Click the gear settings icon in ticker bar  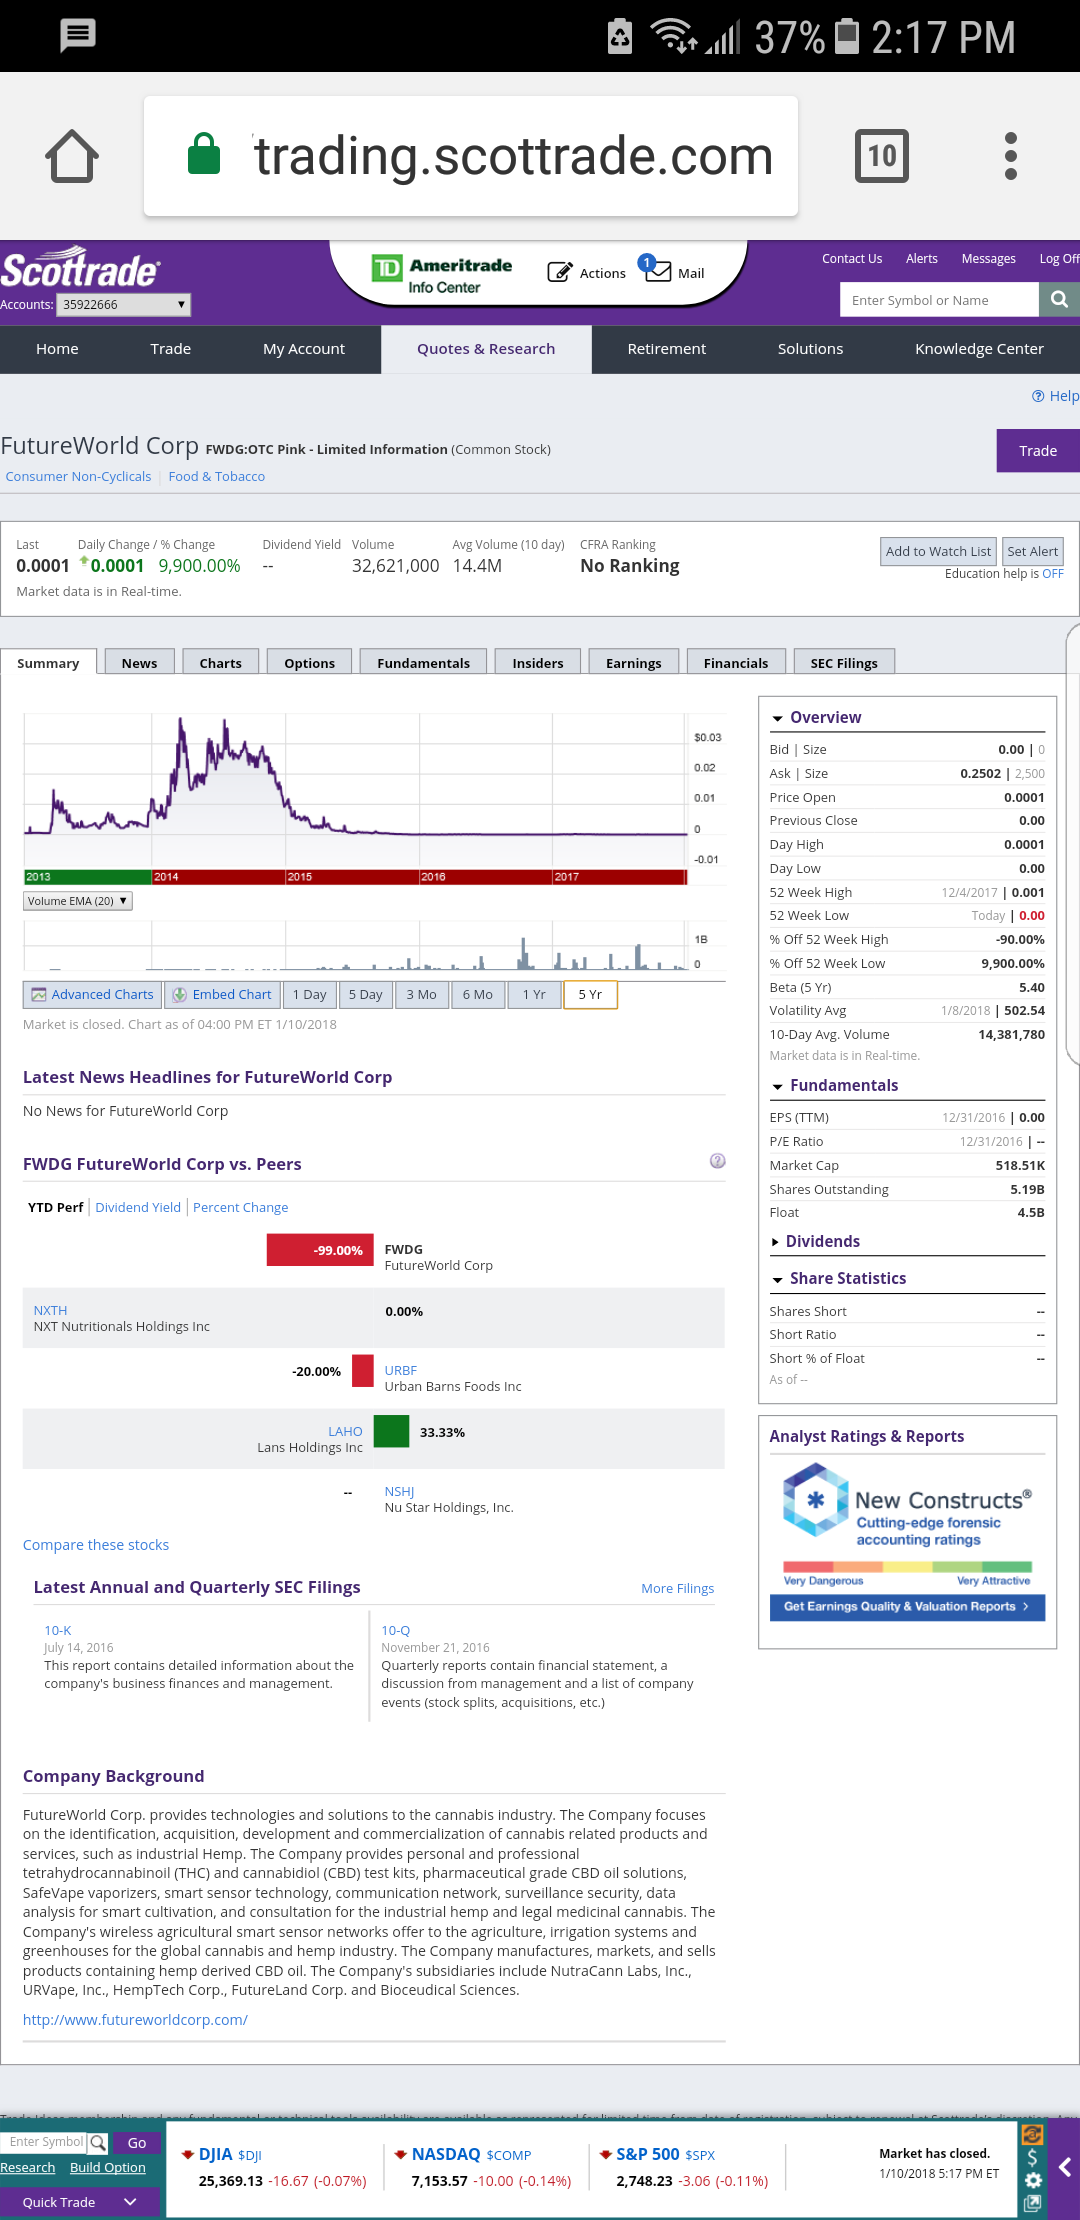[x=1033, y=2180]
